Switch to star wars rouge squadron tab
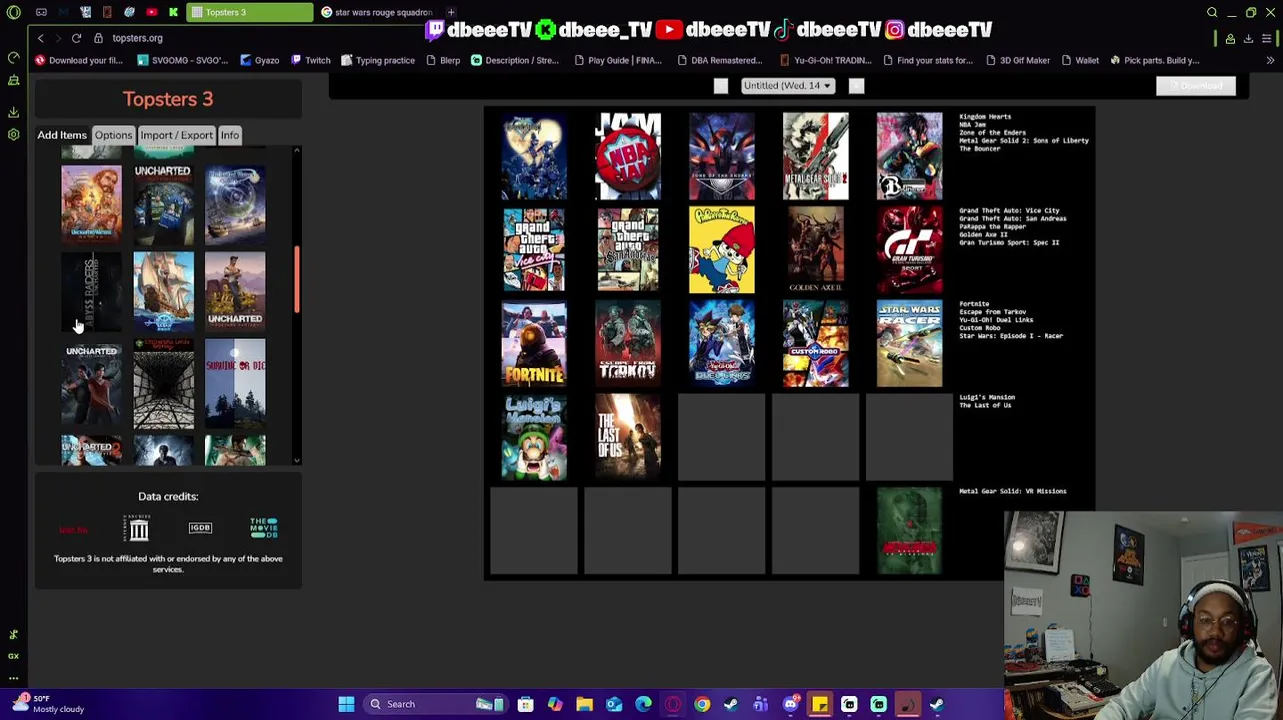Screen dimensions: 1283x720 point(377,12)
